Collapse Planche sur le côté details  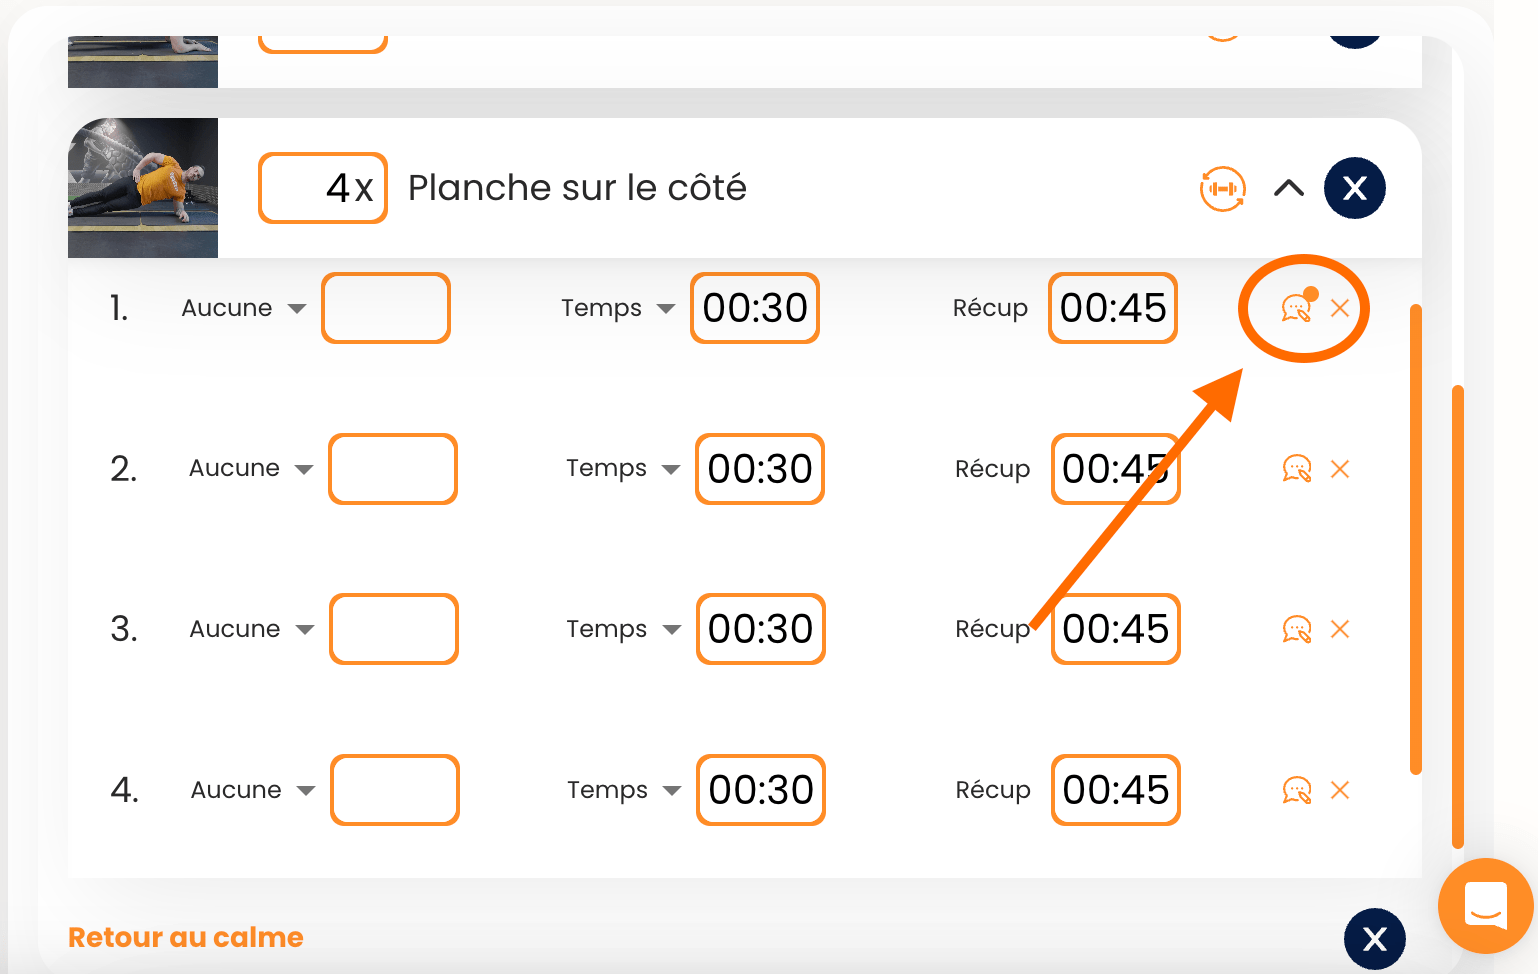(1289, 188)
